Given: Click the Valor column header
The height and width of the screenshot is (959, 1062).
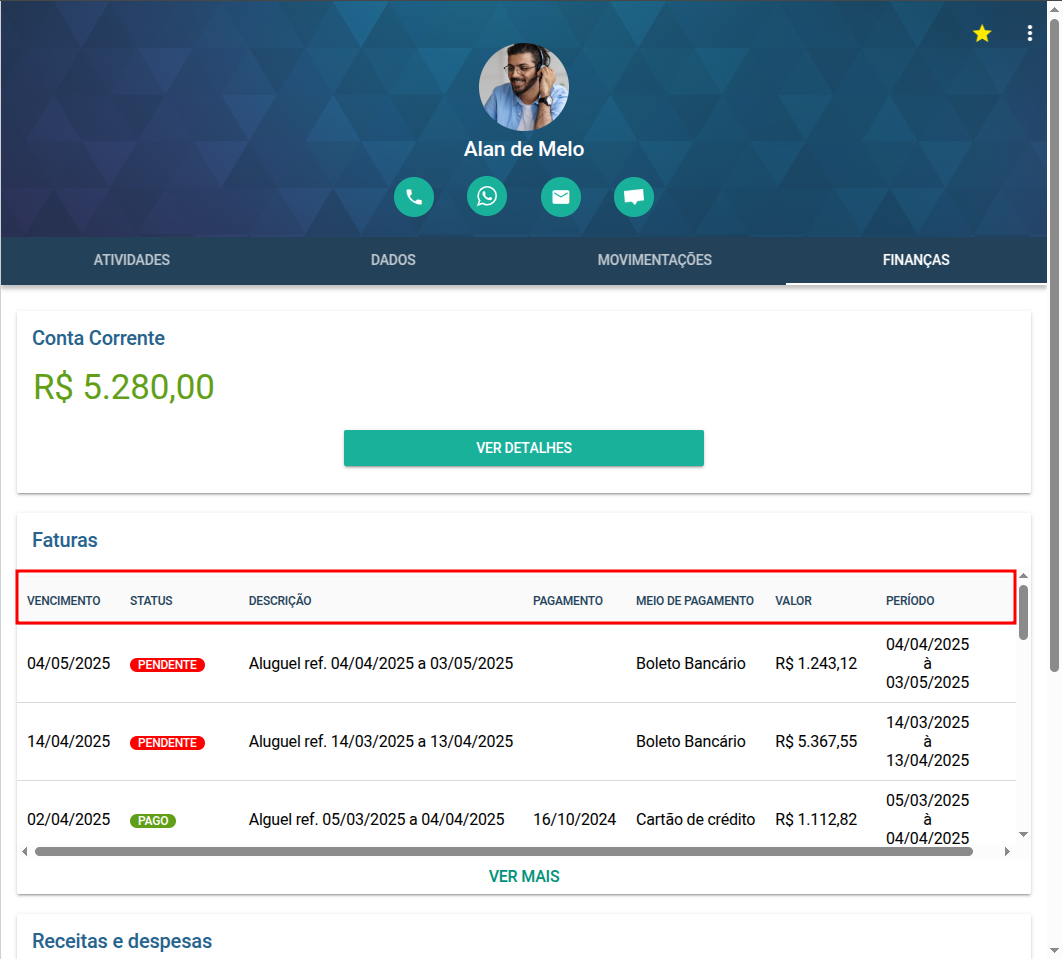Looking at the screenshot, I should coord(793,601).
